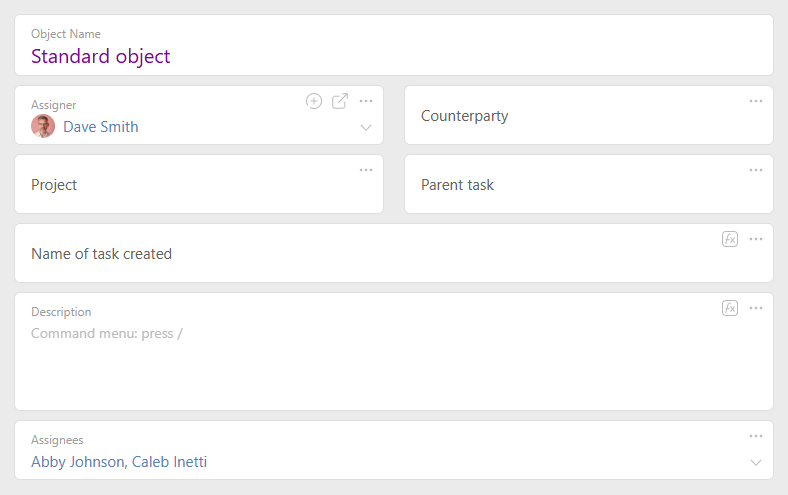Image resolution: width=788 pixels, height=495 pixels.
Task: Open the Assigner field three-dot menu
Action: 366,101
